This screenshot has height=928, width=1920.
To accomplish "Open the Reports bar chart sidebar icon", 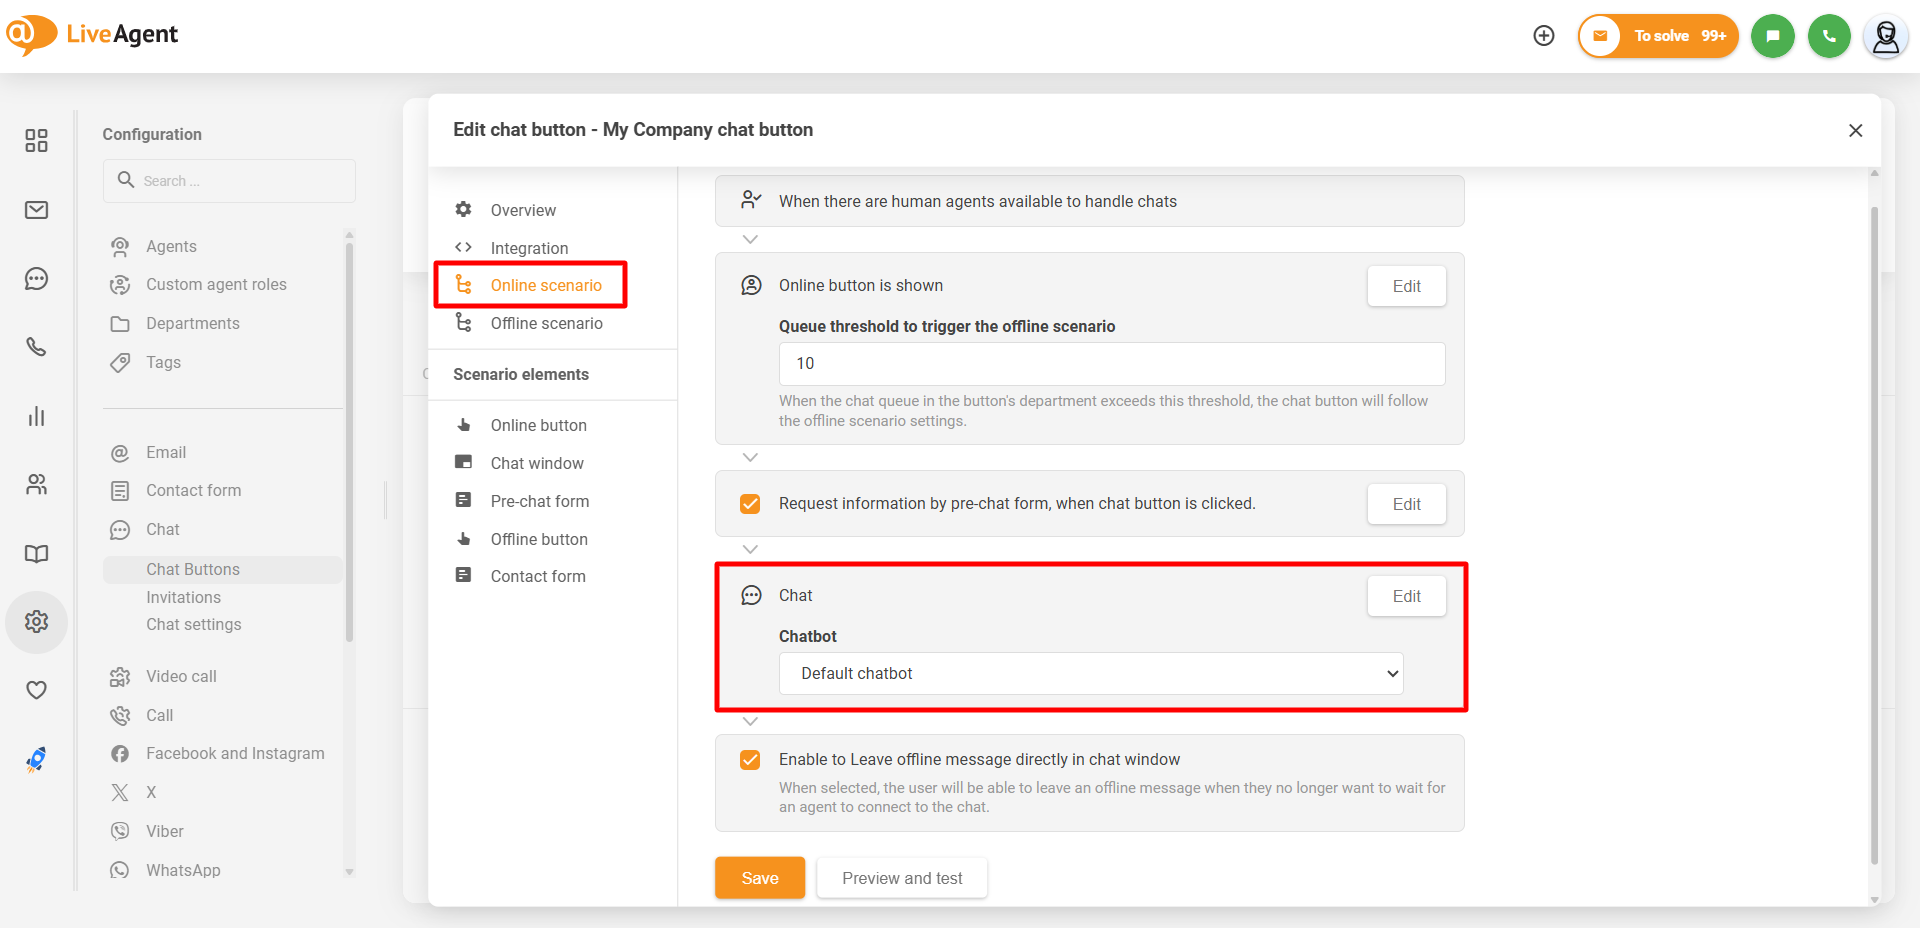I will coord(37,416).
